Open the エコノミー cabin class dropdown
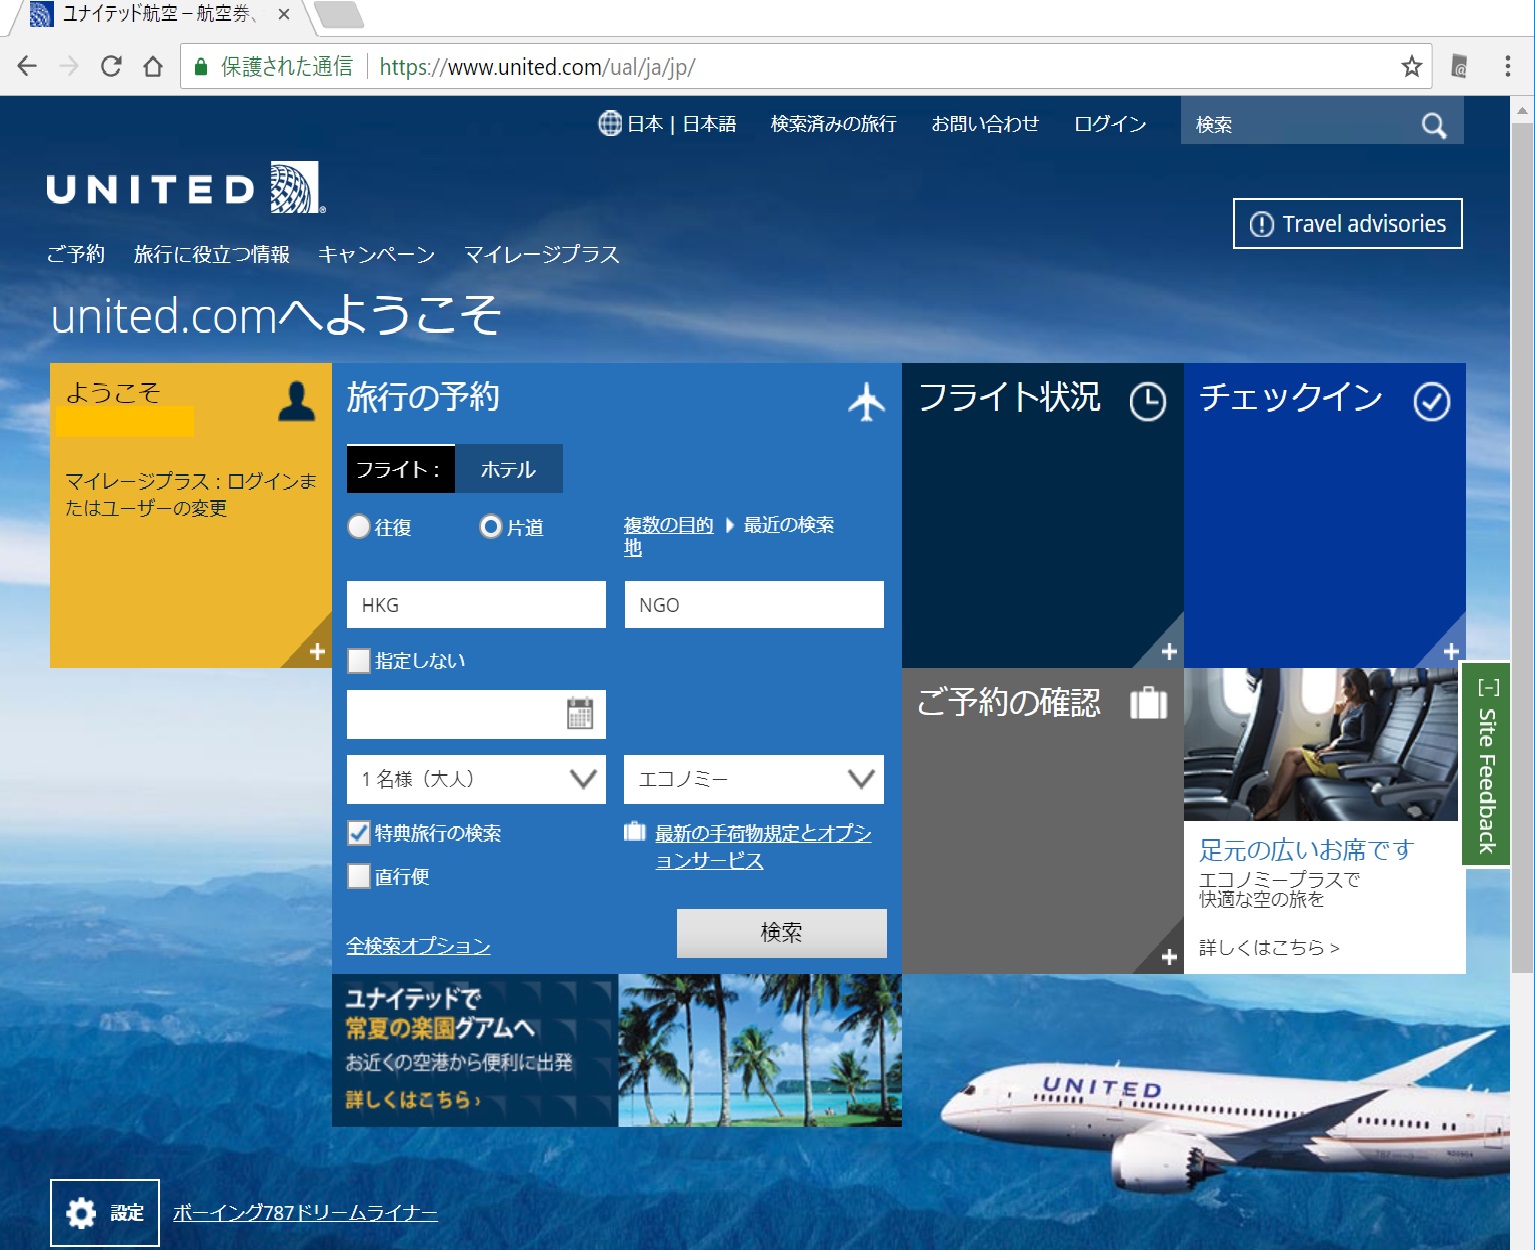 [754, 779]
